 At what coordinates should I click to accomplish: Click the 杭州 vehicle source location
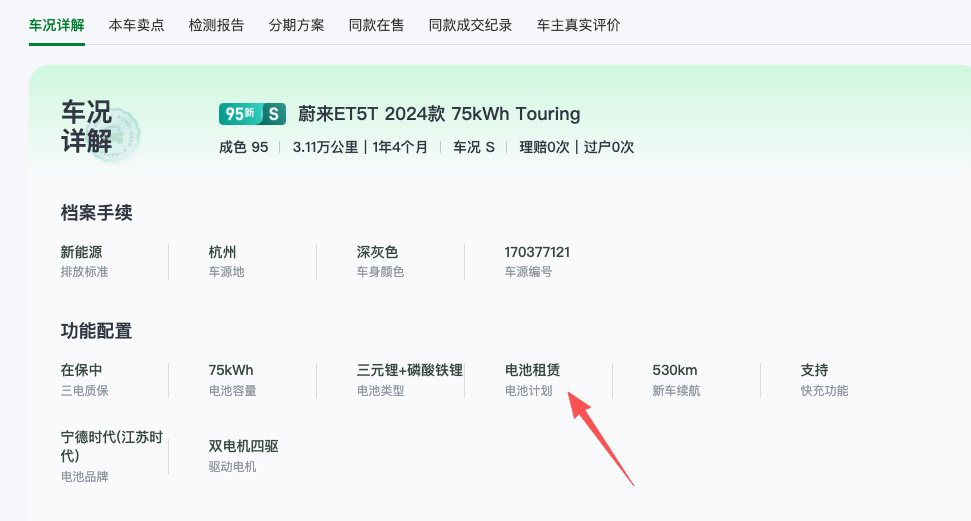pos(222,252)
